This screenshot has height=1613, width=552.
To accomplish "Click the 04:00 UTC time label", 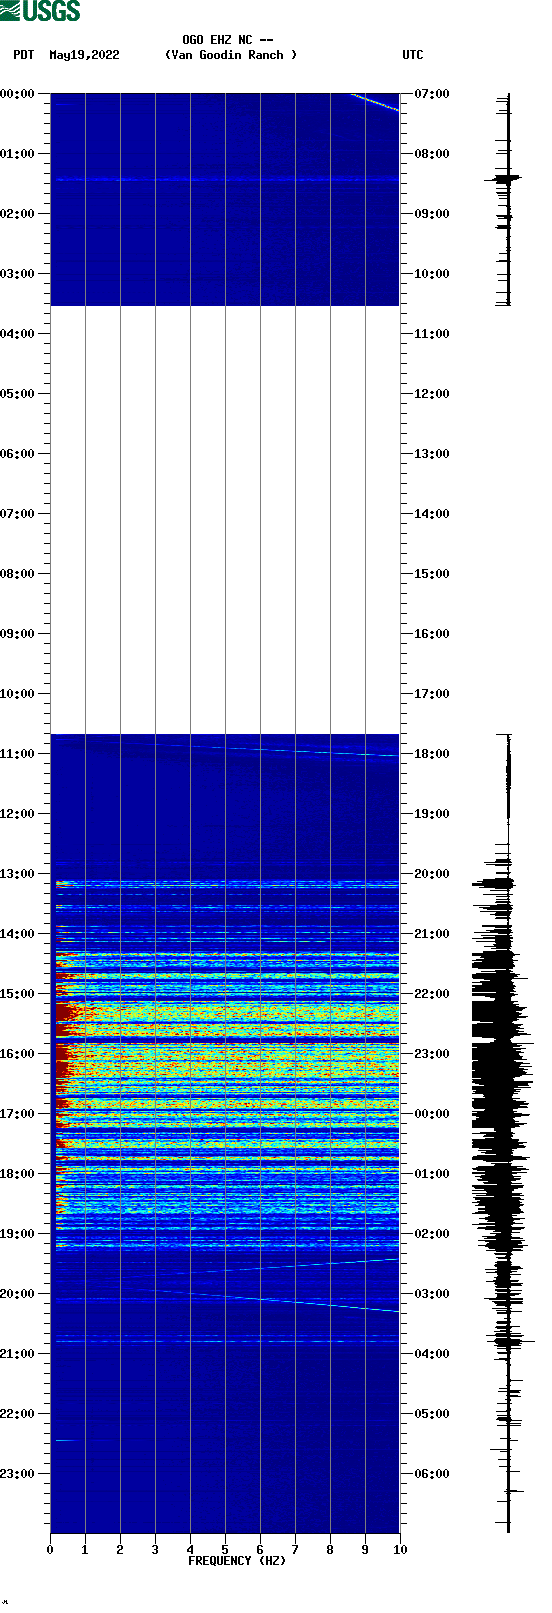I will [x=432, y=1354].
